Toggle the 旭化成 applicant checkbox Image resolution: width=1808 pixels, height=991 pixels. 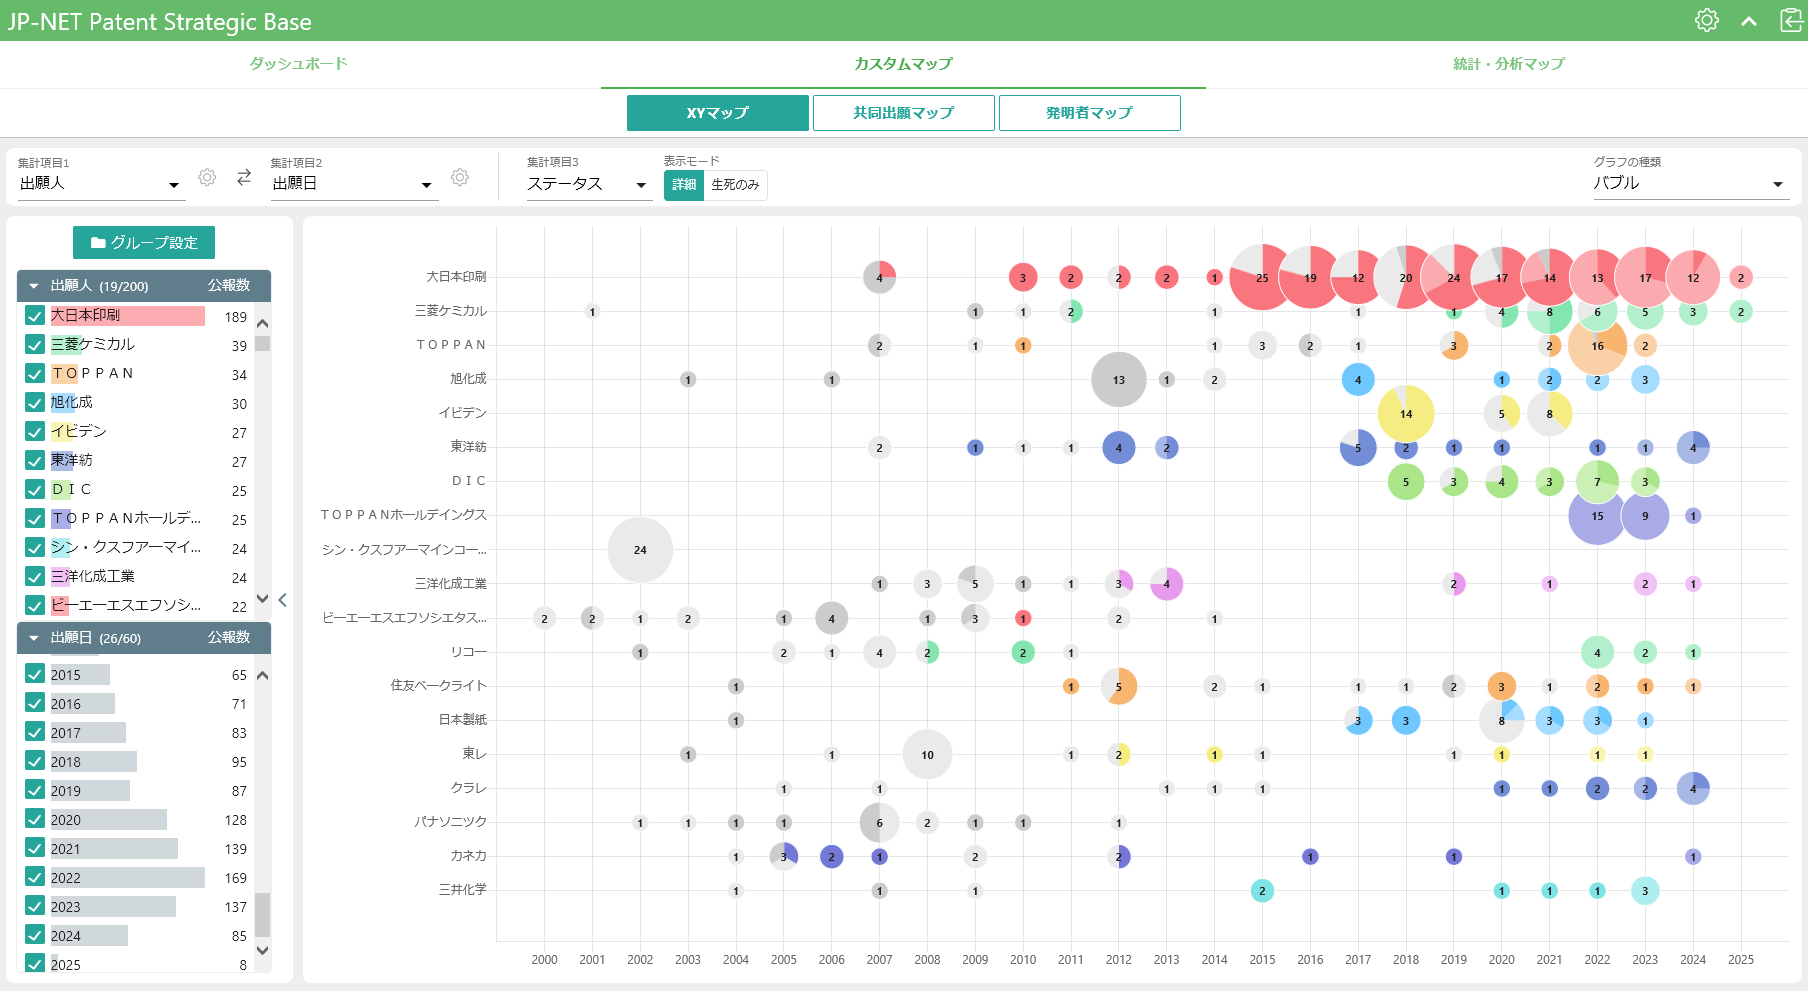(35, 402)
